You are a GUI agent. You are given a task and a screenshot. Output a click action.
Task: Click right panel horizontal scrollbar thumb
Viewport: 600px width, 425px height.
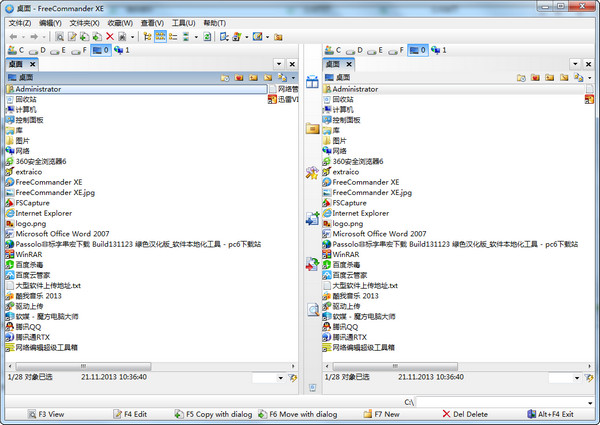tap(395, 366)
